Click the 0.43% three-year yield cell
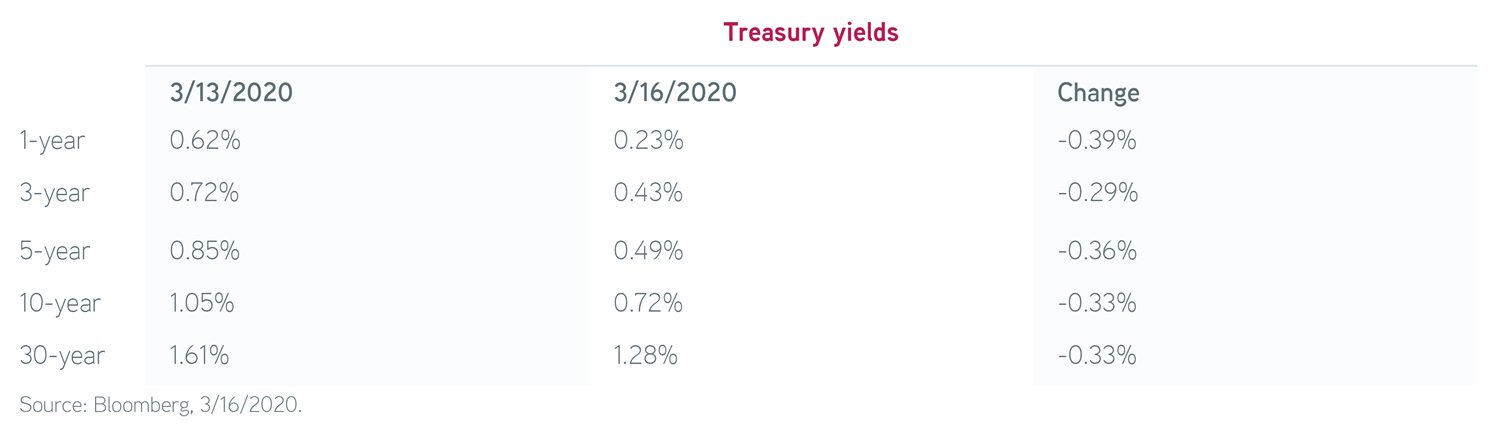 click(x=648, y=193)
